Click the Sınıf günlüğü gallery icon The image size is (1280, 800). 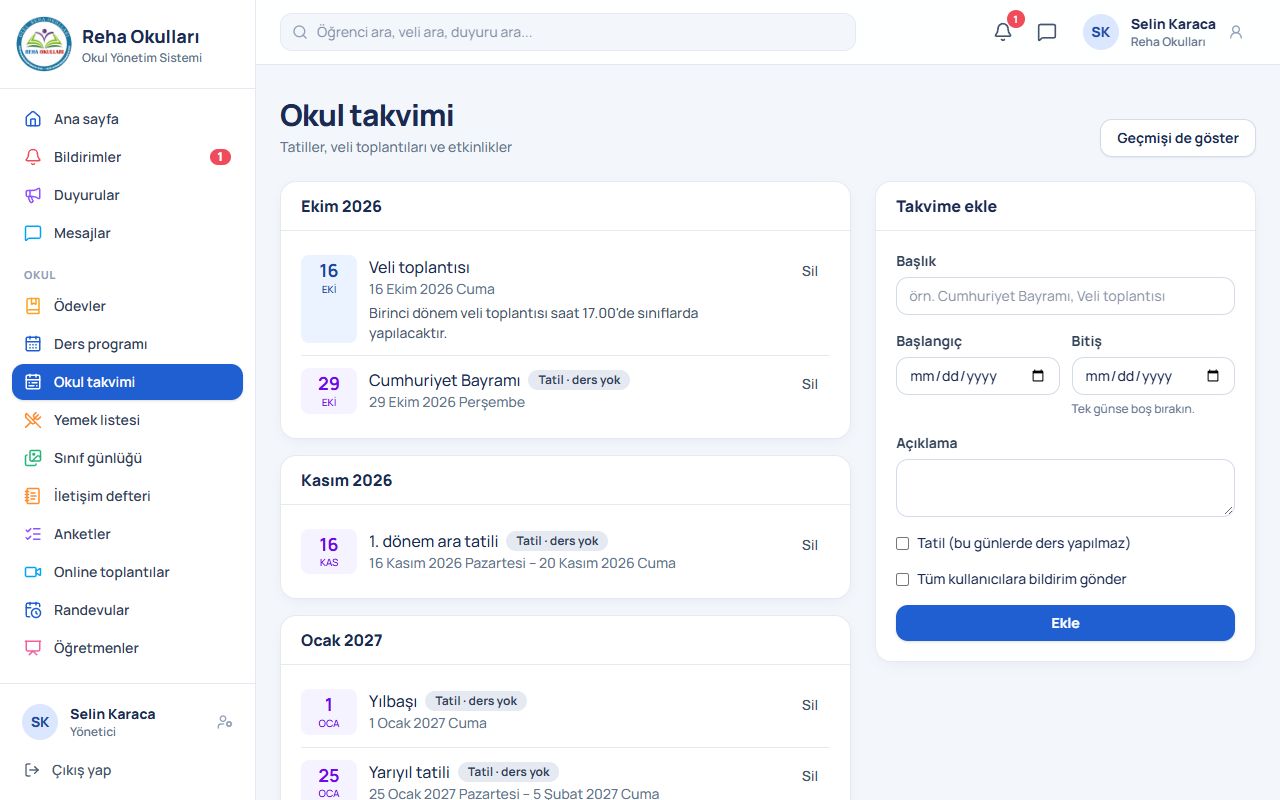coord(33,458)
